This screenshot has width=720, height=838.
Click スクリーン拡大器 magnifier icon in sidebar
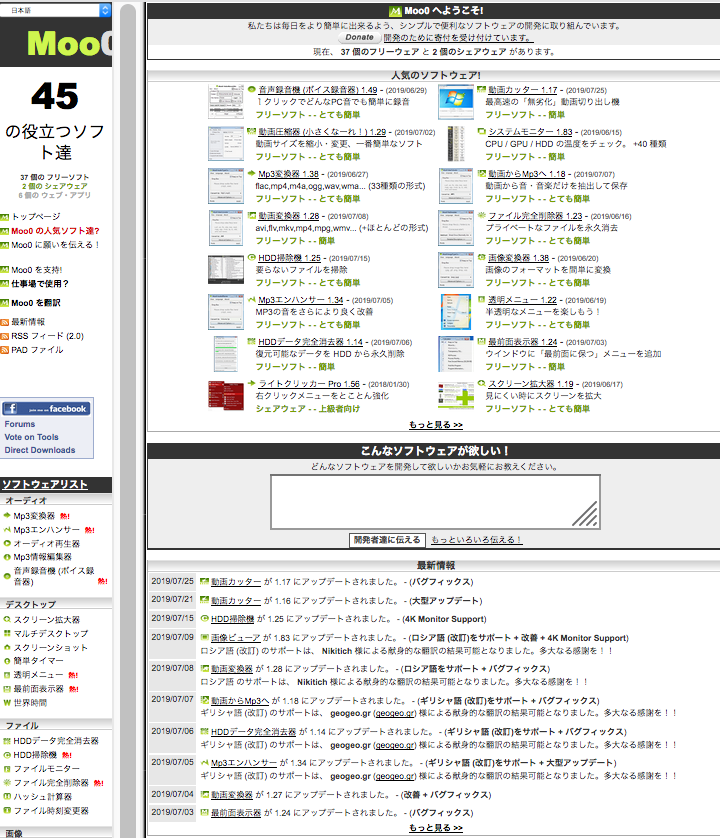(x=7, y=619)
